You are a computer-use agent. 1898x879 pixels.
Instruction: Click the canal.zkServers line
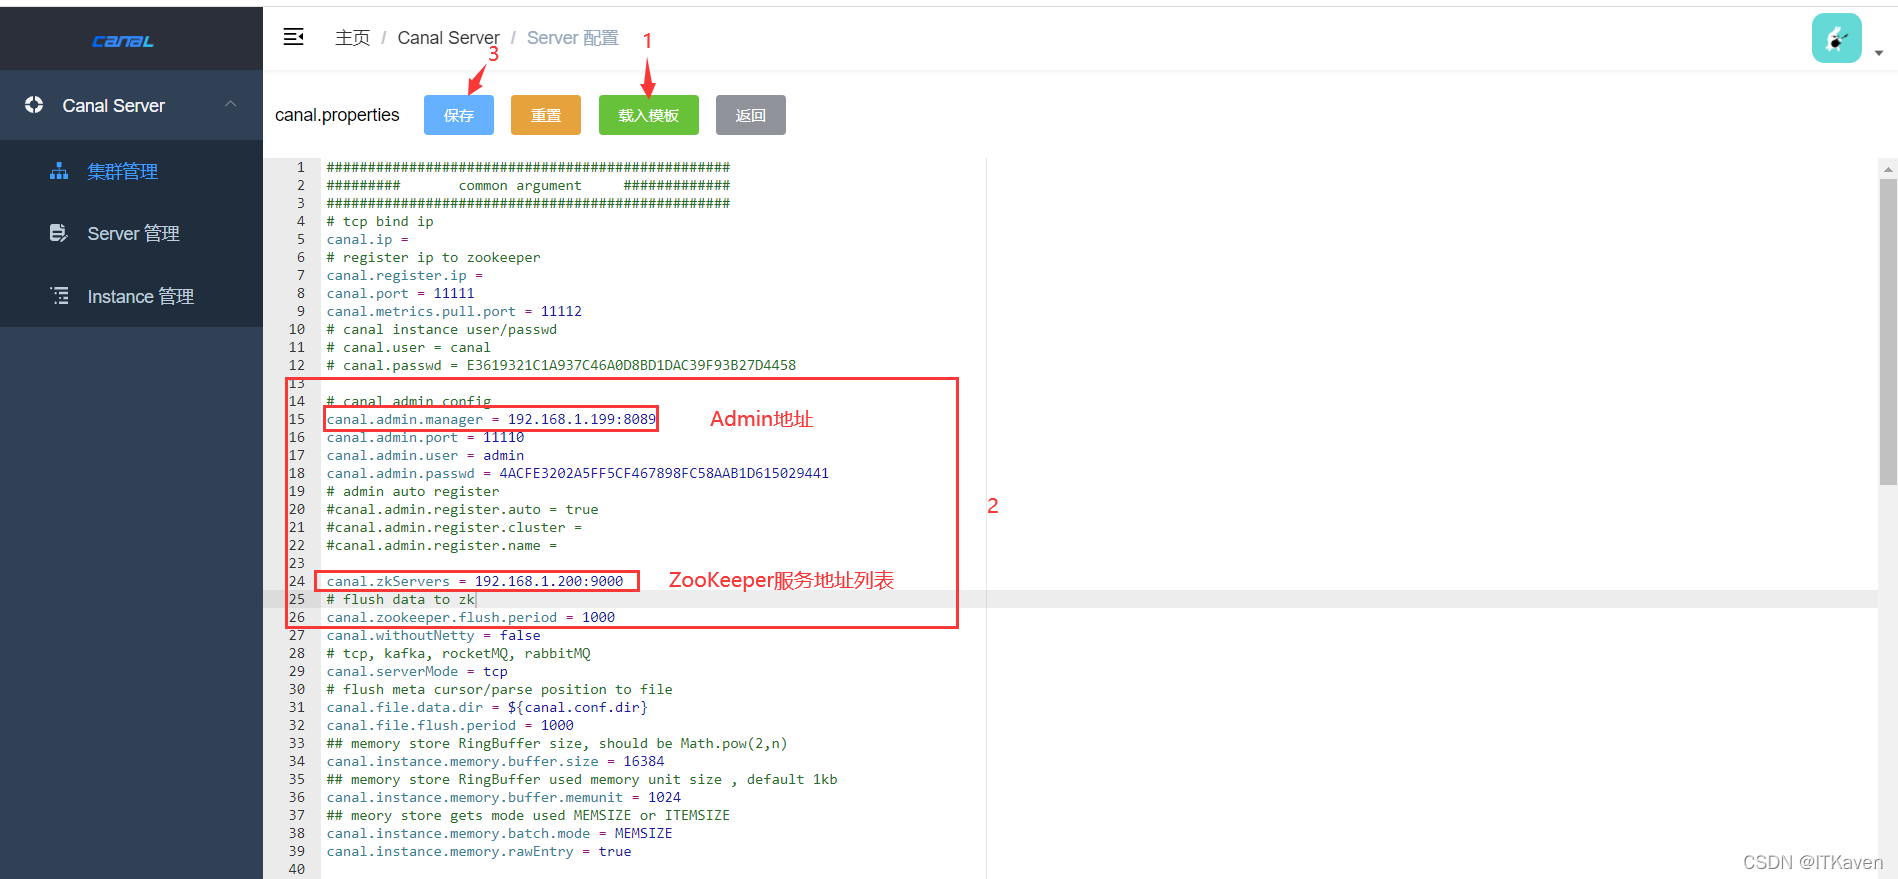click(x=475, y=581)
